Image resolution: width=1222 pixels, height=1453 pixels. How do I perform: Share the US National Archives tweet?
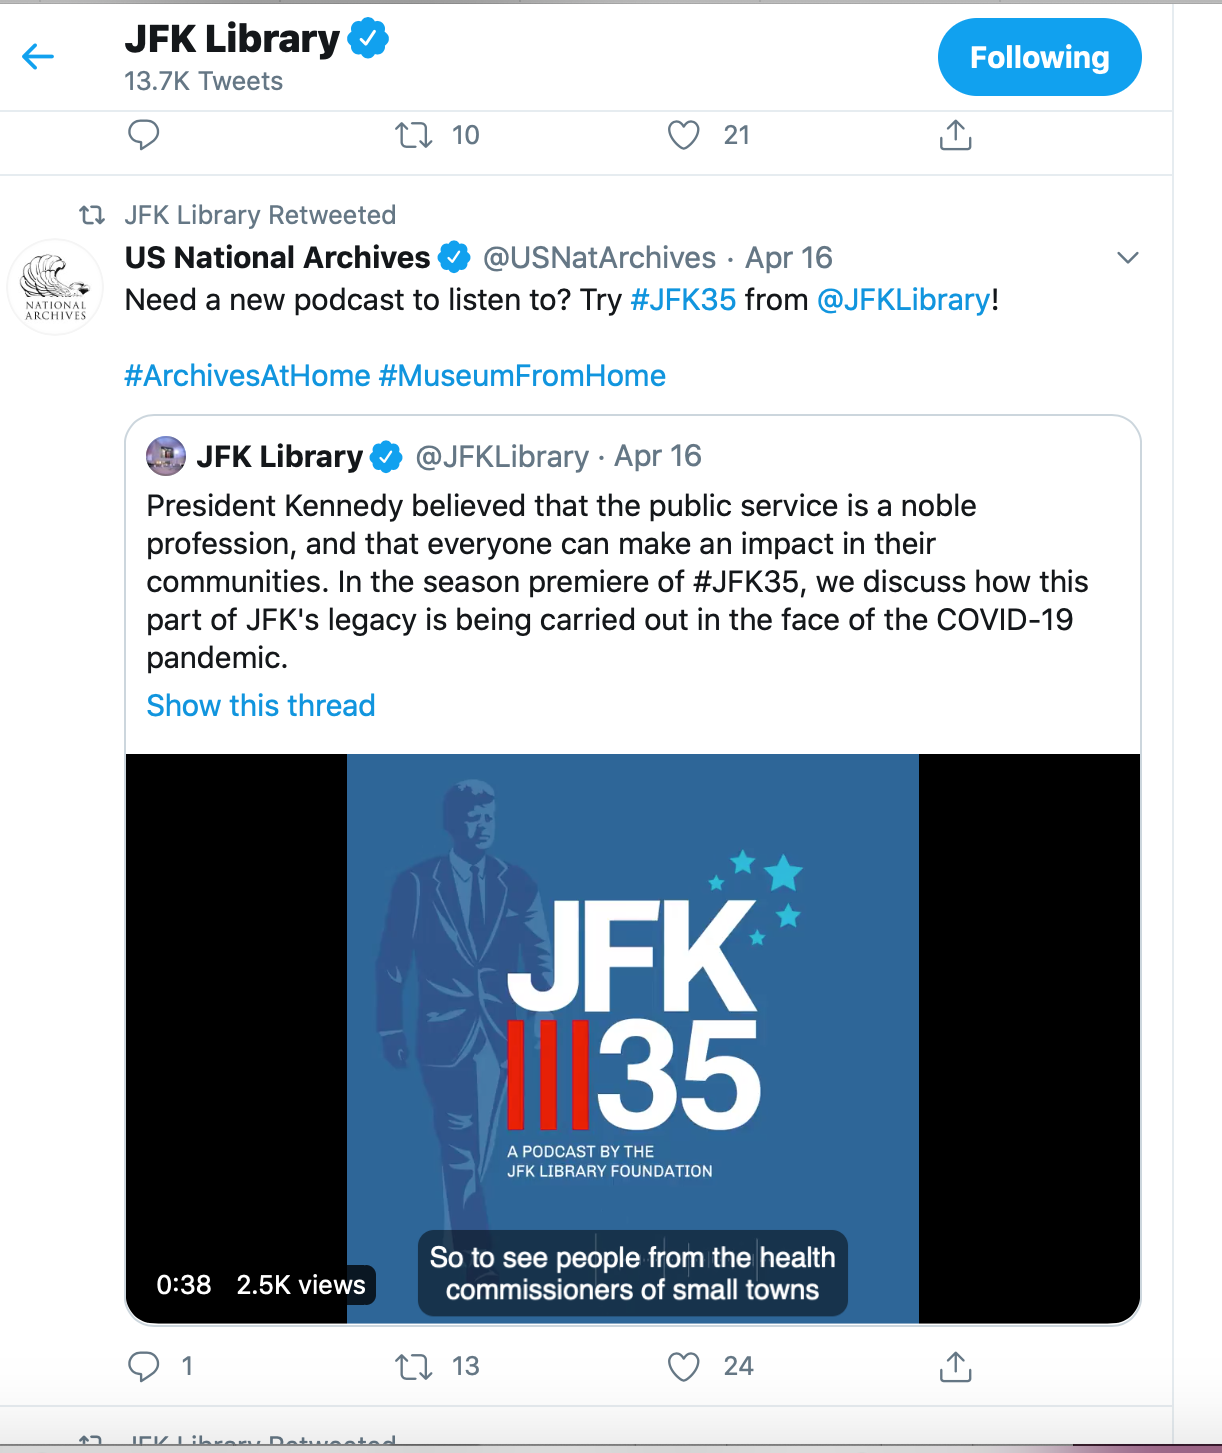(955, 1366)
